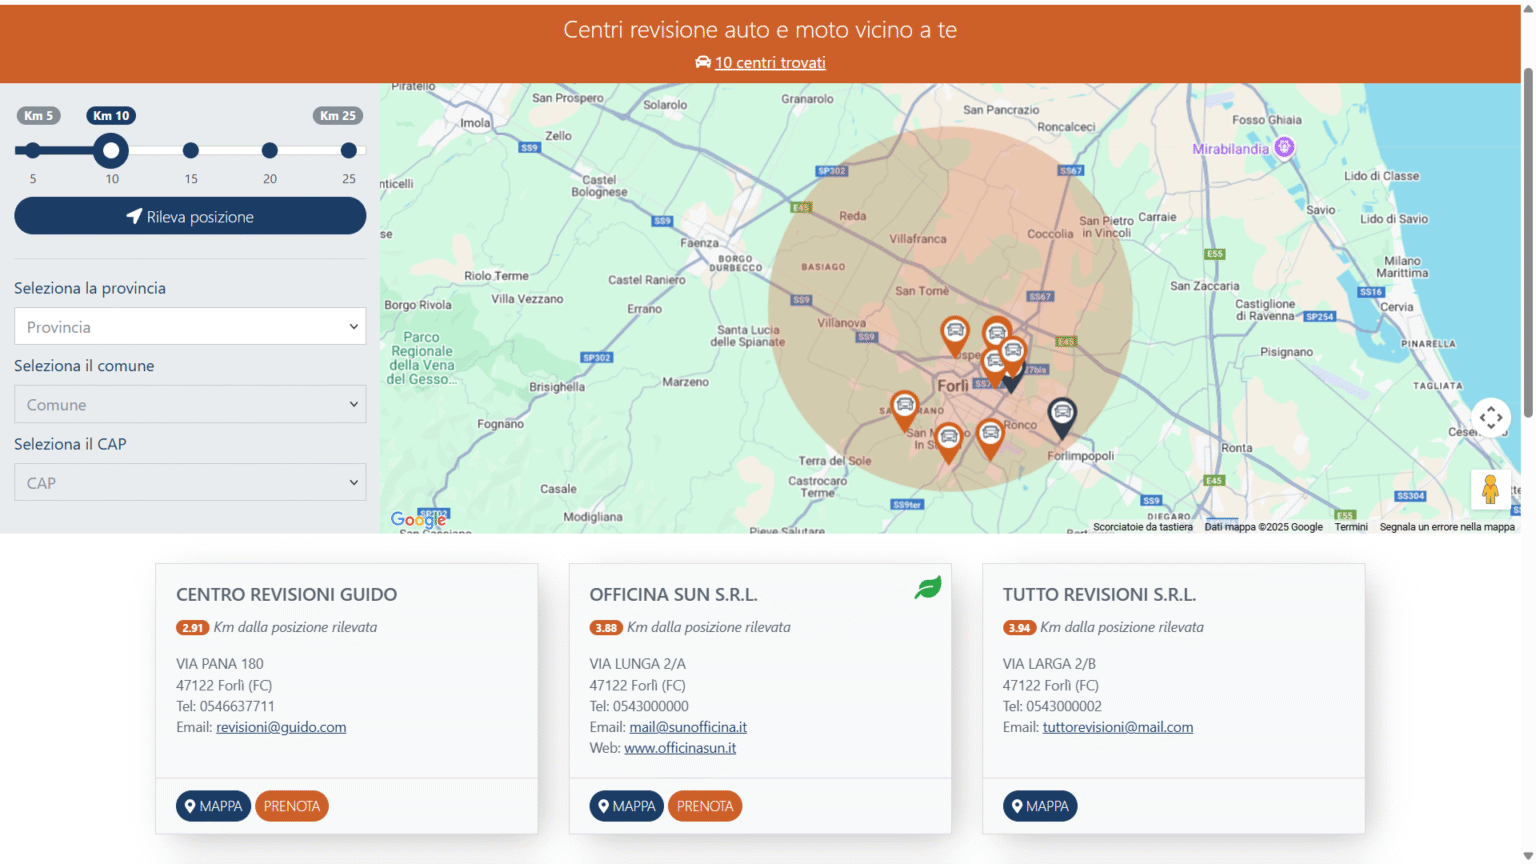Image resolution: width=1536 pixels, height=864 pixels.
Task: Open map camera controls compass icon
Action: click(x=1490, y=418)
